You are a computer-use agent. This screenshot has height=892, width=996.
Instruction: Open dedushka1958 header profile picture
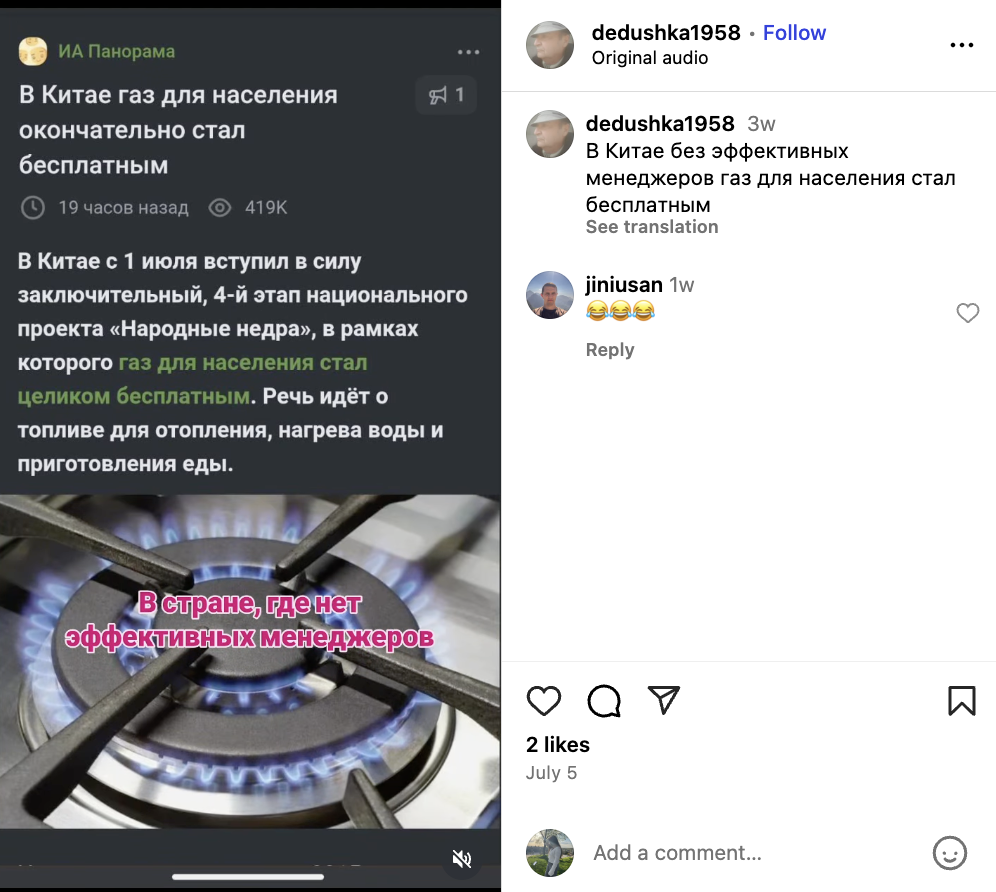(550, 45)
